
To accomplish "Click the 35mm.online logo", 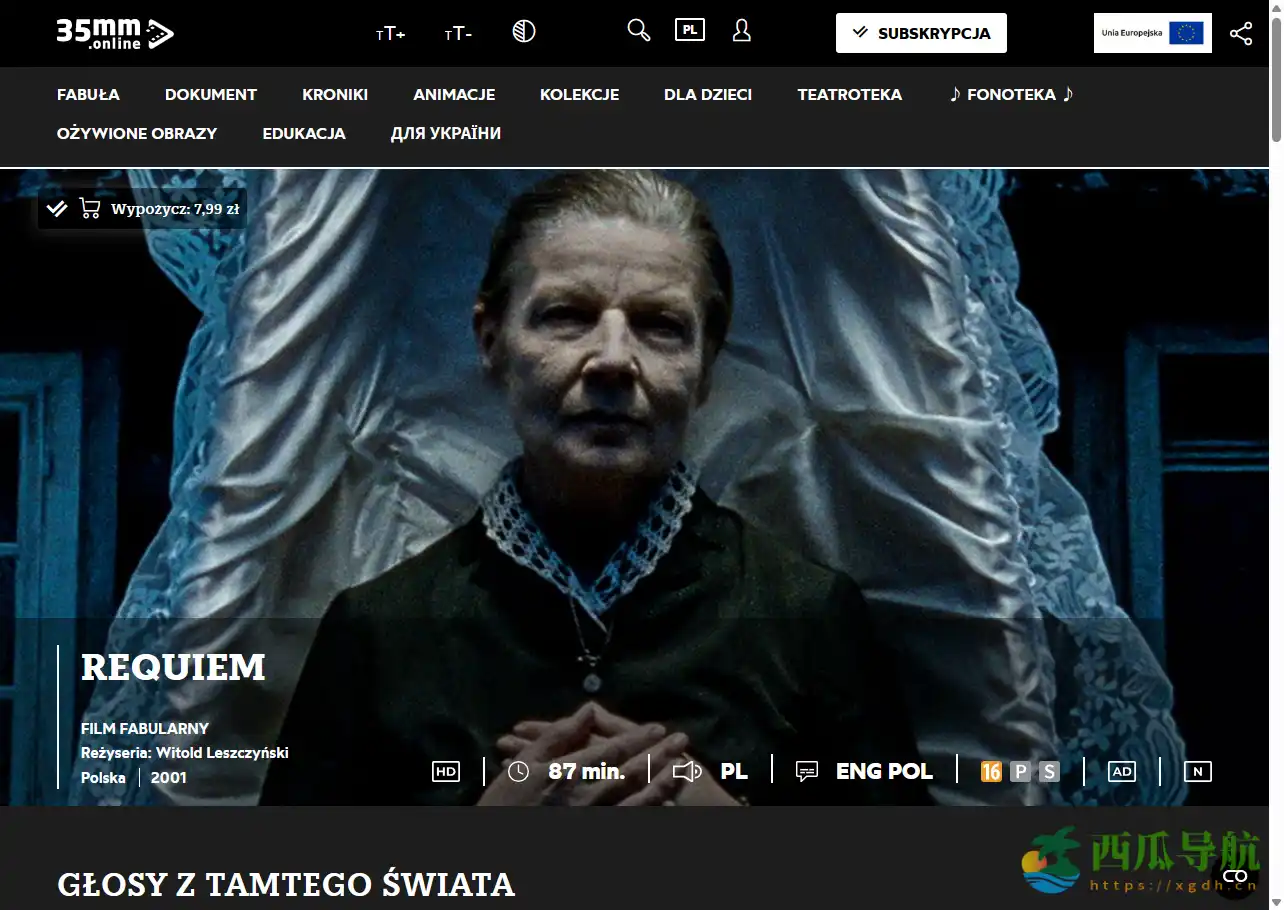I will [114, 33].
